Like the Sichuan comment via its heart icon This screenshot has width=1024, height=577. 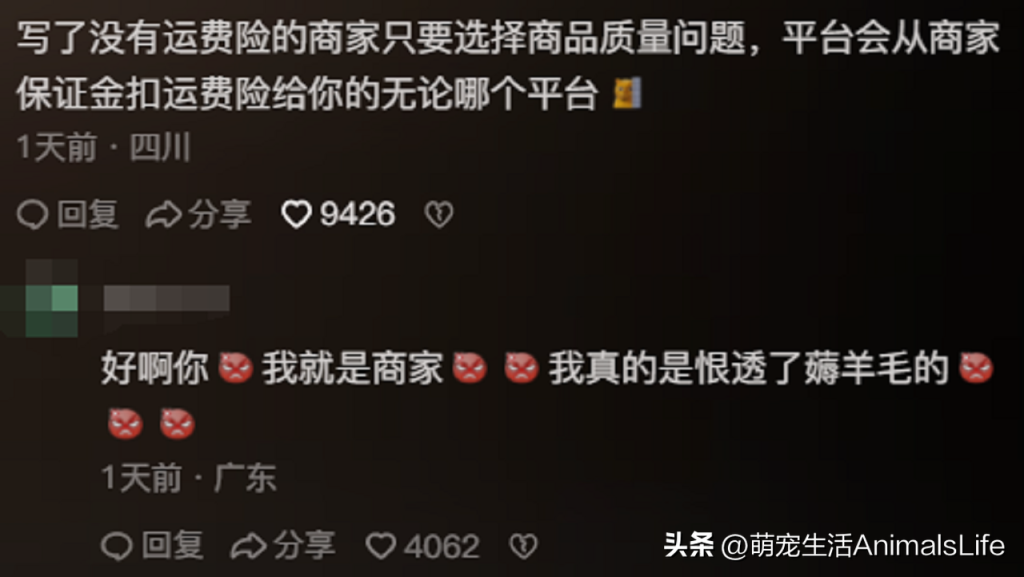click(x=296, y=214)
